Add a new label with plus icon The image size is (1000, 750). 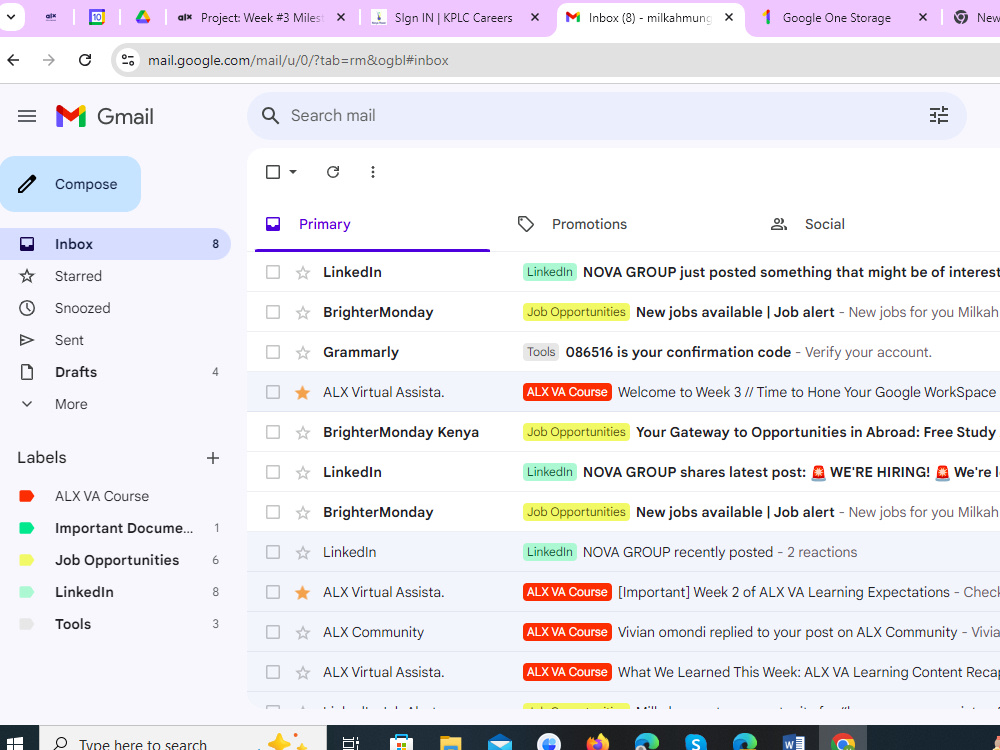coord(213,458)
